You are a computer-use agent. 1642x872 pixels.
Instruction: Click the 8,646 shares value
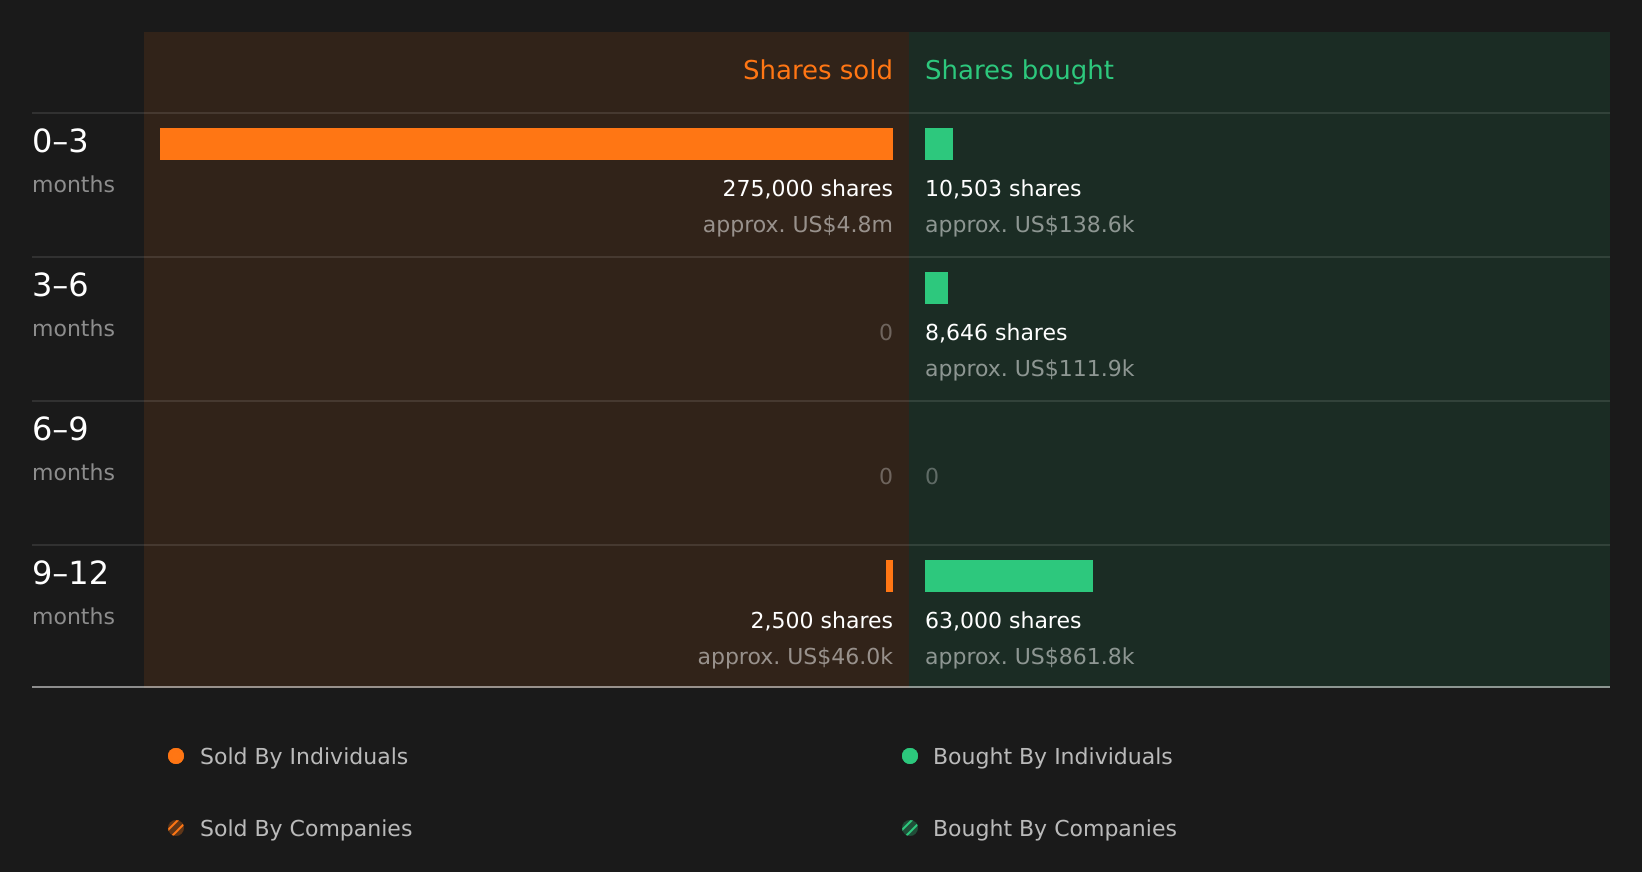(996, 333)
